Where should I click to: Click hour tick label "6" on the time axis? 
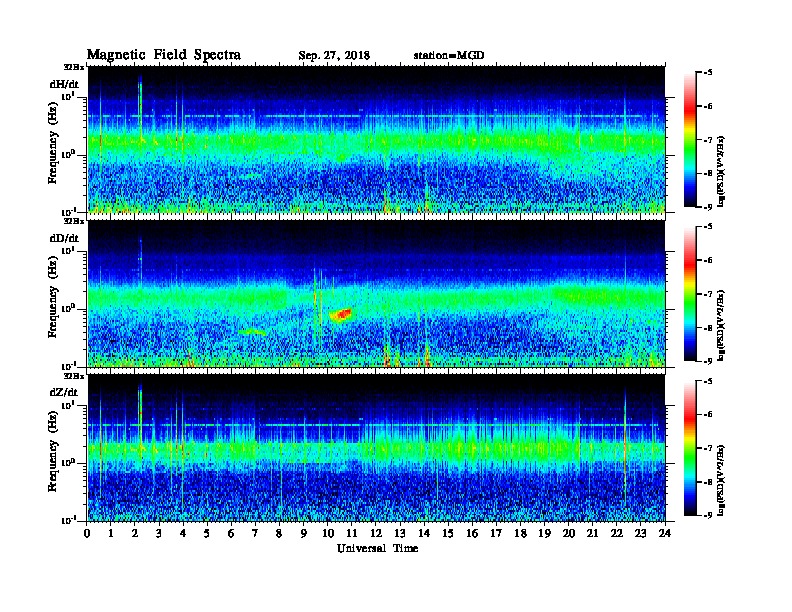point(231,534)
